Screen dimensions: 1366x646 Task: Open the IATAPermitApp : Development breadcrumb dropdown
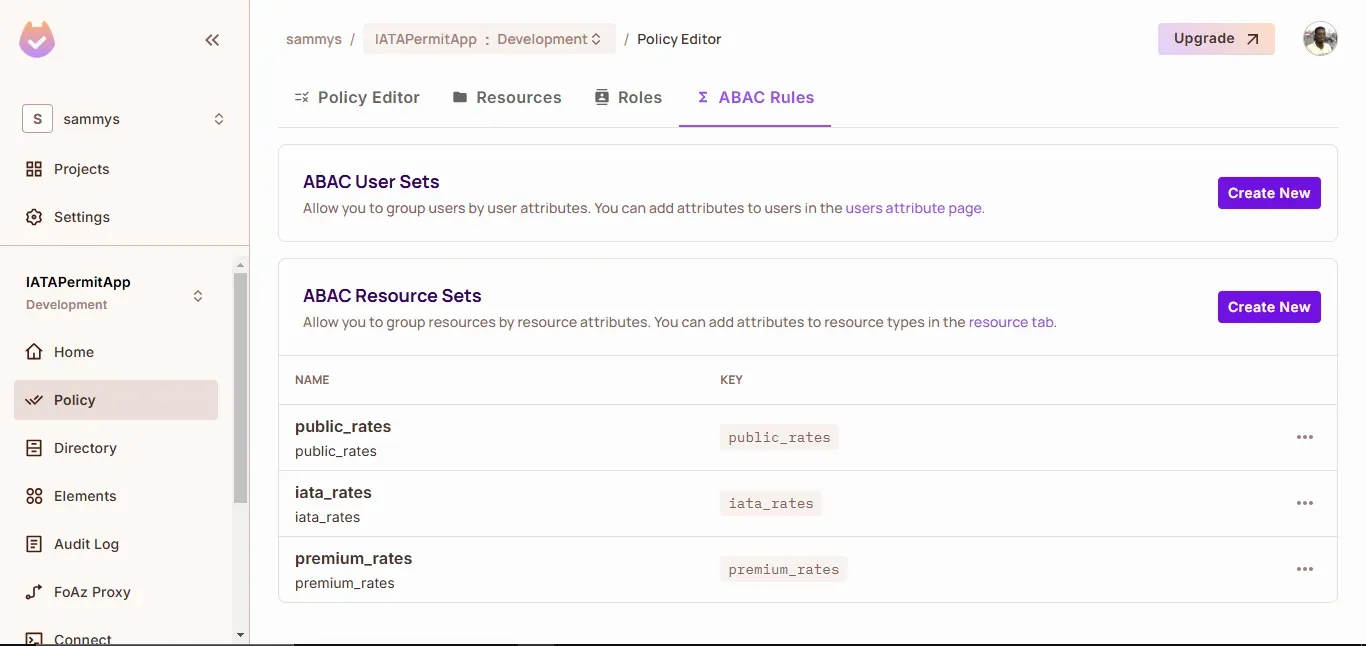[x=488, y=39]
